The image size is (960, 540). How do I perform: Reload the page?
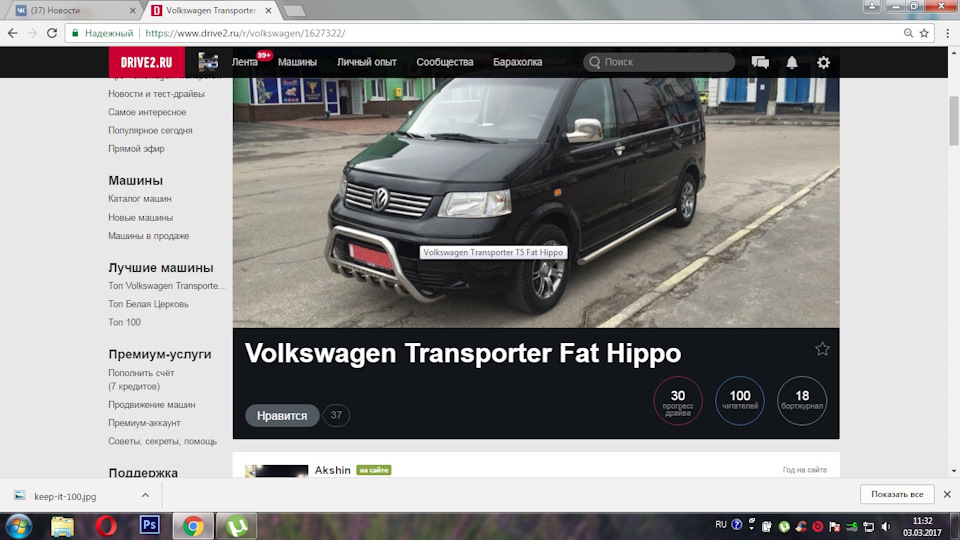point(52,33)
